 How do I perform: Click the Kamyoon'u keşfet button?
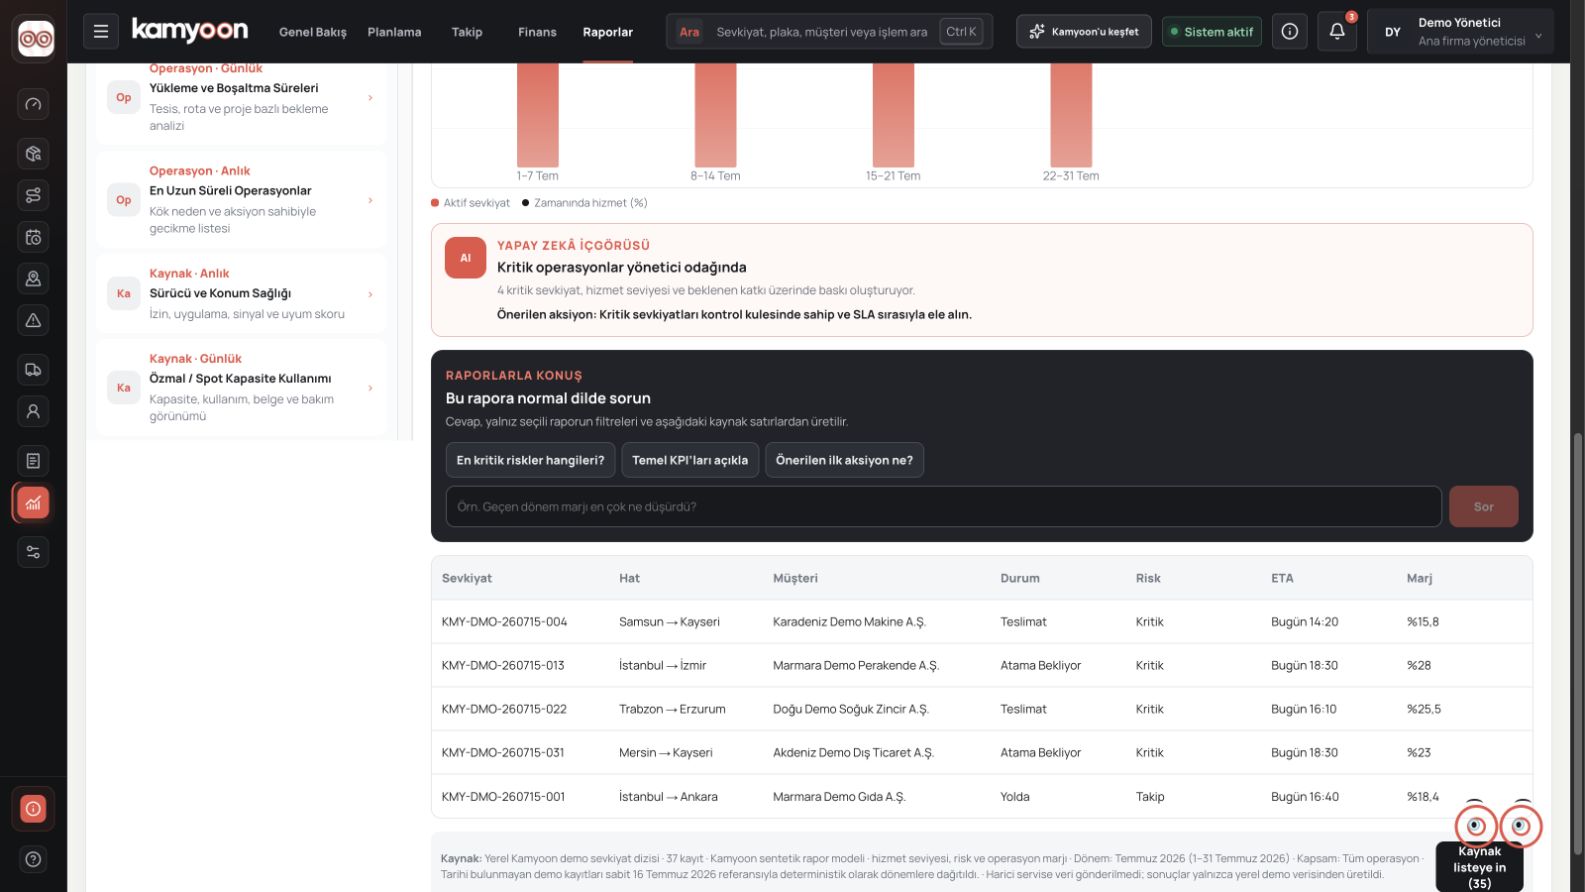point(1084,32)
